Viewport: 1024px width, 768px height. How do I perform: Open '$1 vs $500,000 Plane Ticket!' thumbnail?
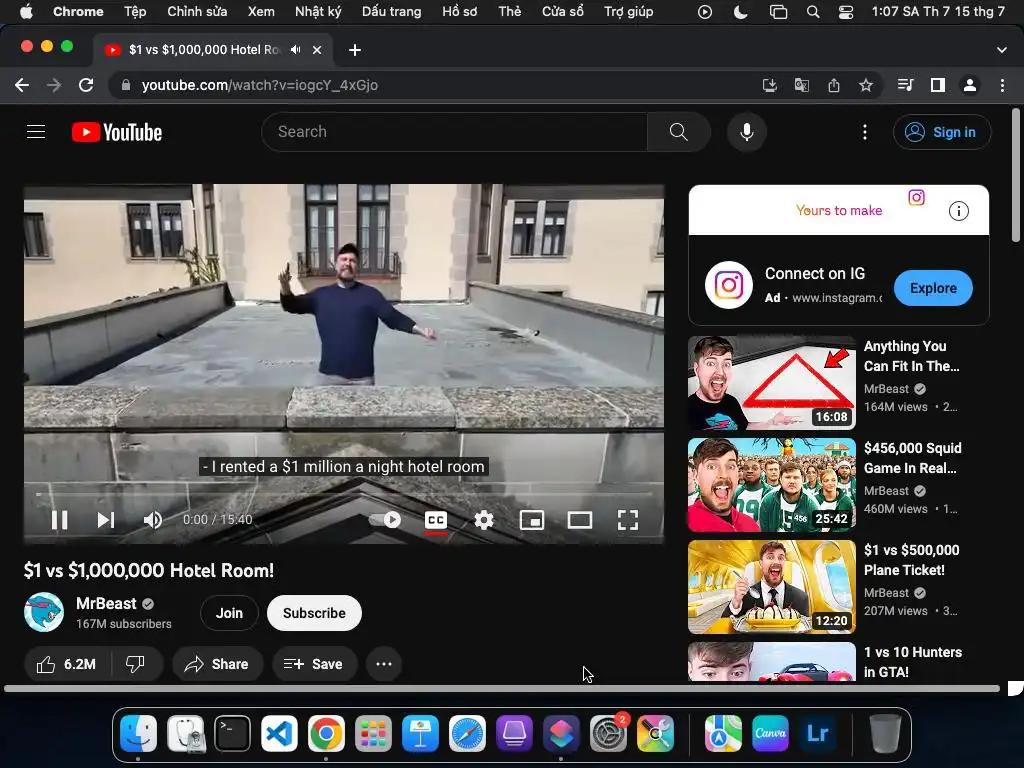[772, 586]
